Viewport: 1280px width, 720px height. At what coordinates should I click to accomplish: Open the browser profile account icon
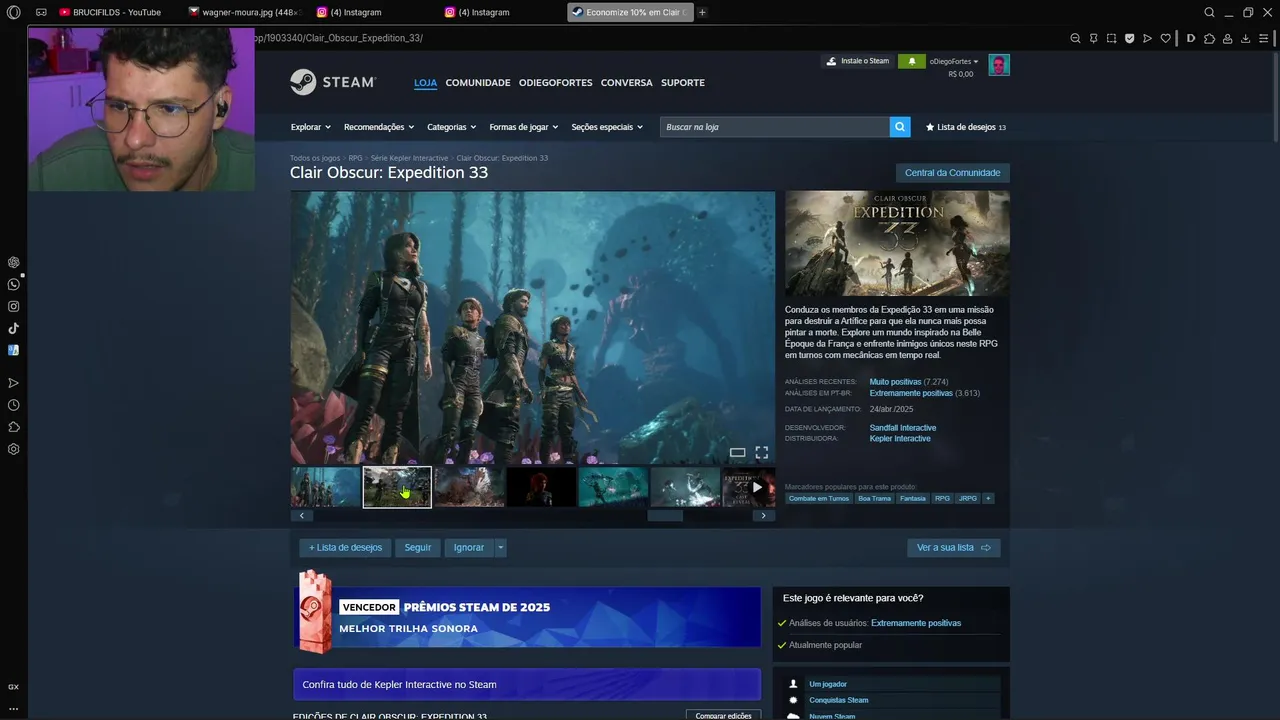(1227, 38)
